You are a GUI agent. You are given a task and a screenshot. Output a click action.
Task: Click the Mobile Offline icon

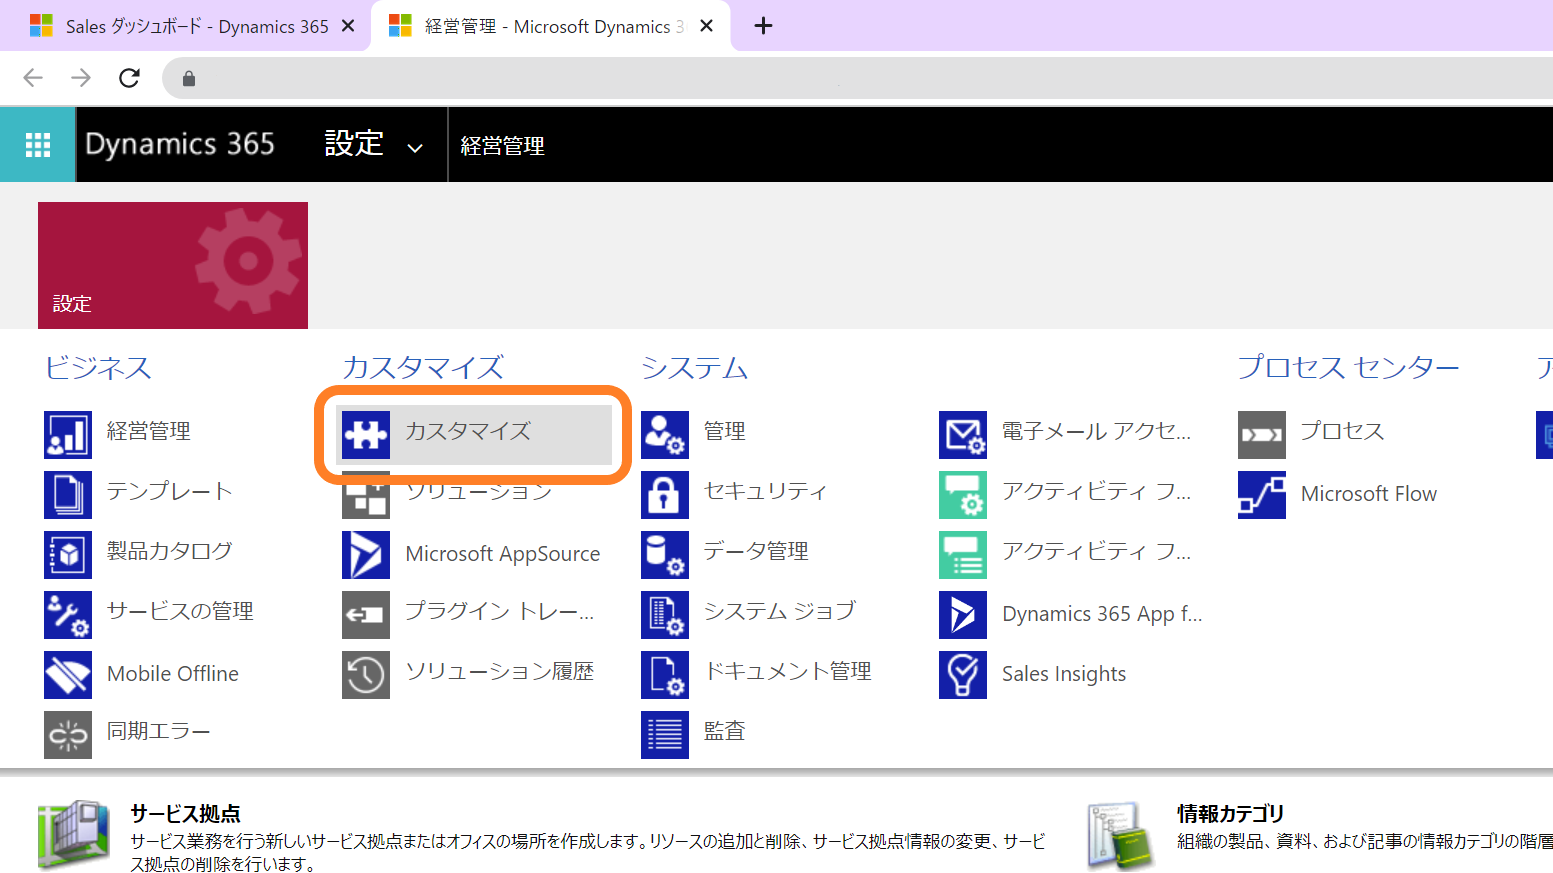(x=68, y=675)
